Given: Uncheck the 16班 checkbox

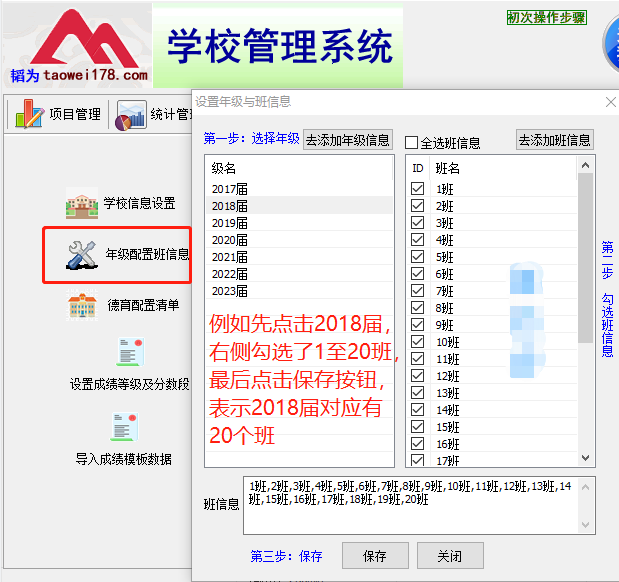Looking at the screenshot, I should (417, 443).
